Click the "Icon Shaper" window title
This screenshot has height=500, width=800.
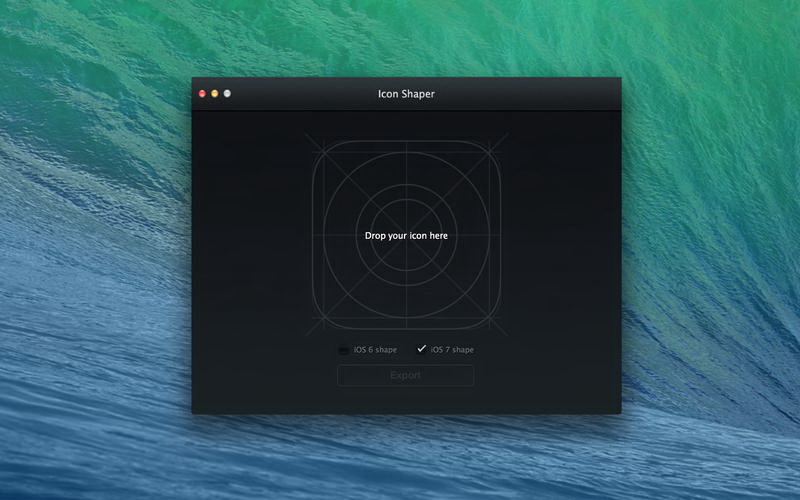[406, 94]
